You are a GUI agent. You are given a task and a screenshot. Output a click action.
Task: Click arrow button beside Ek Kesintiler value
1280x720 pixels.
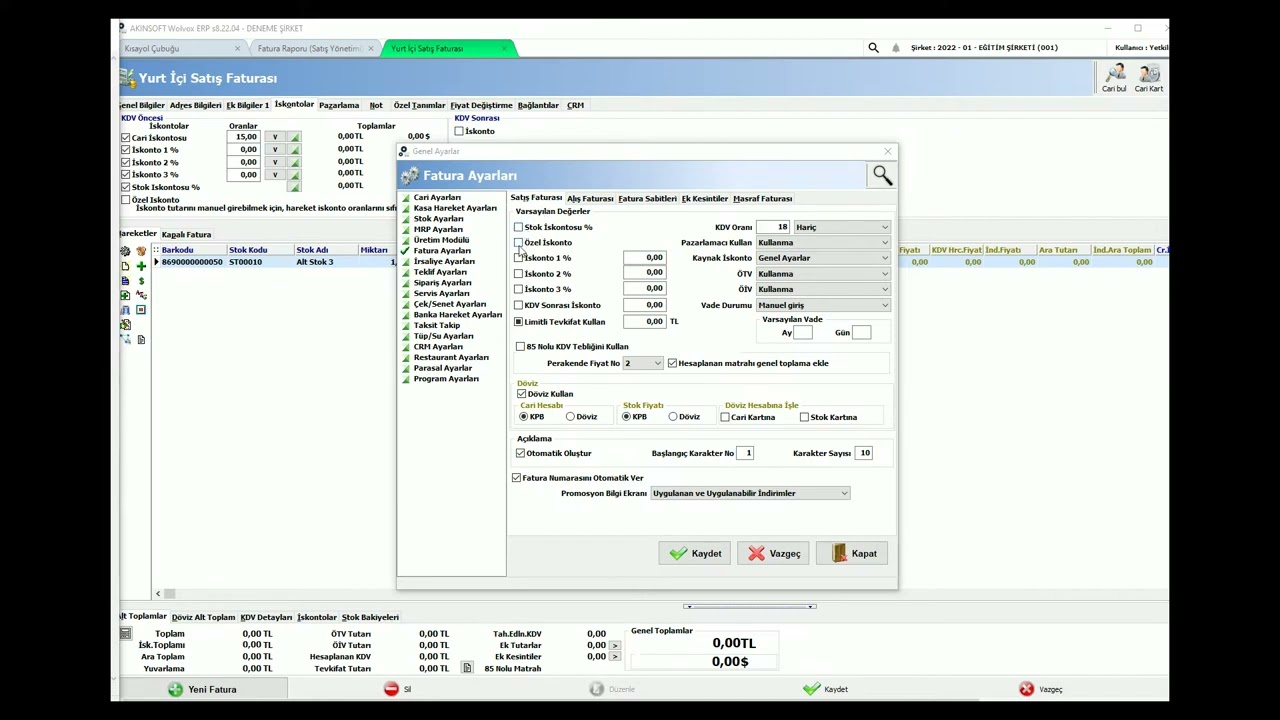tap(615, 657)
